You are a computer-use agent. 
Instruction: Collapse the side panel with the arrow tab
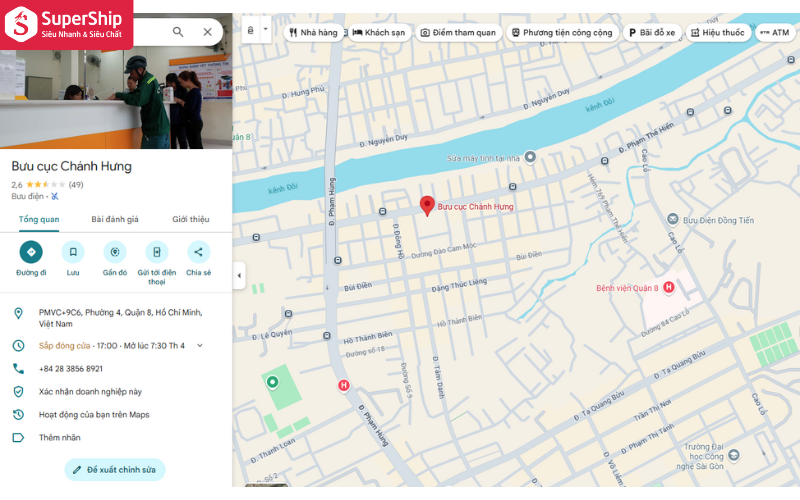point(239,276)
